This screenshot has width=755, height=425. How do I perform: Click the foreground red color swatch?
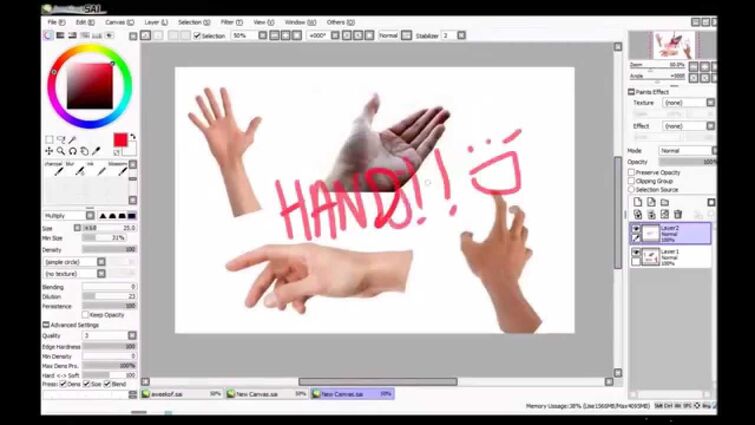point(120,140)
